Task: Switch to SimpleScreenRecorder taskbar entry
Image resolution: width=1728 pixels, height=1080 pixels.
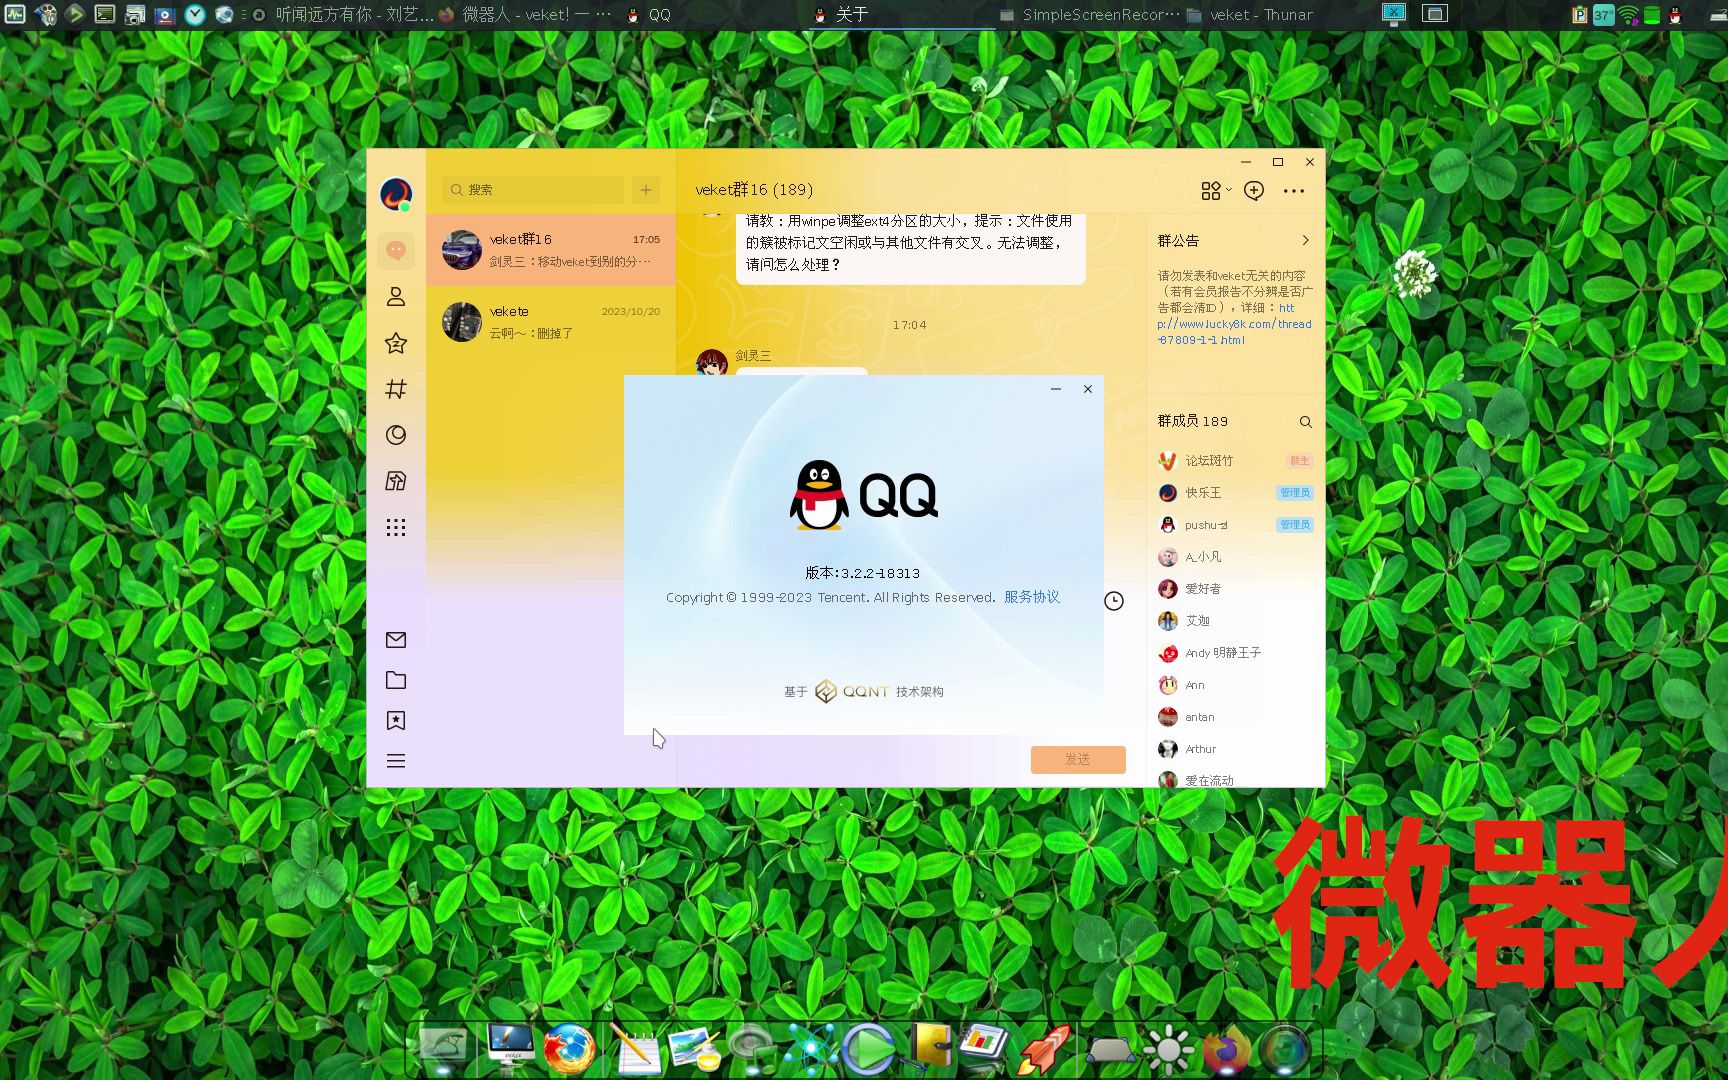Action: click(x=1090, y=15)
